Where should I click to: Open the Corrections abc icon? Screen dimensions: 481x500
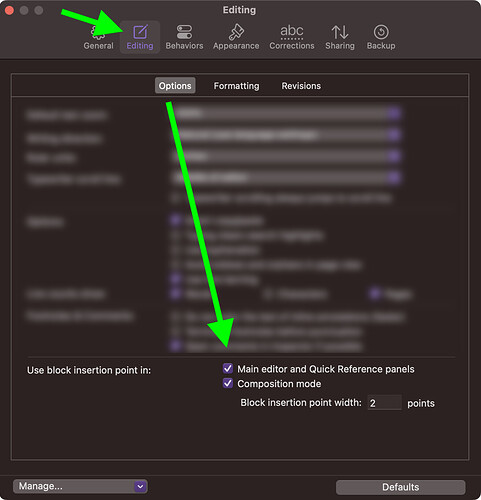tap(292, 32)
